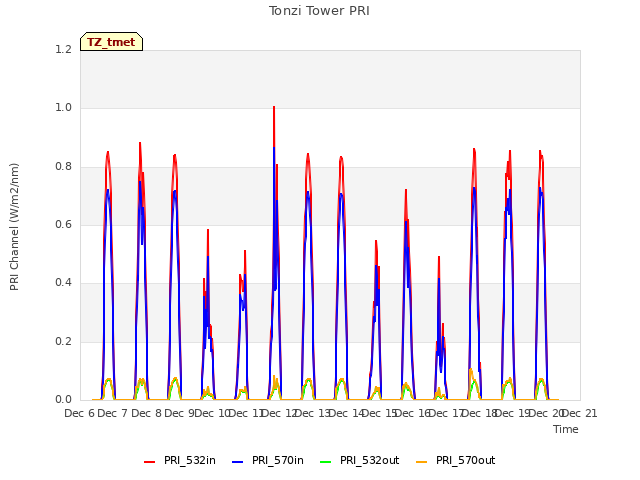Click the blue PRI_570in legend swatch

[x=238, y=462]
